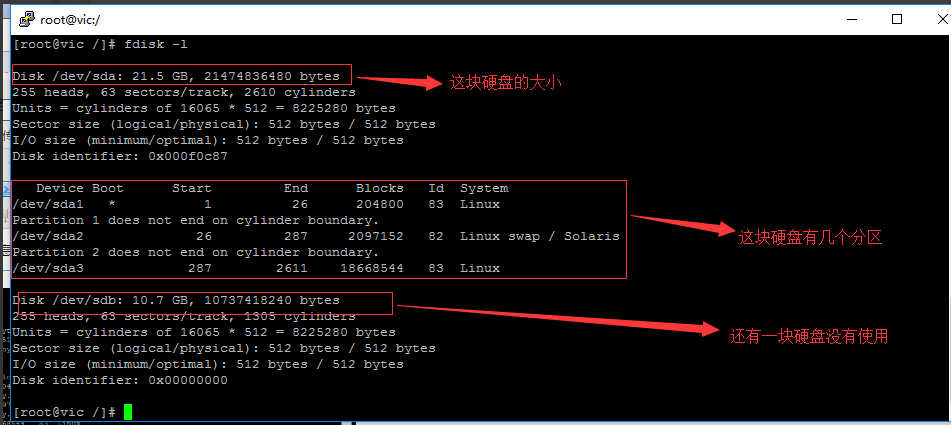951x425 pixels.
Task: Close the root@vic terminal window
Action: [939, 18]
